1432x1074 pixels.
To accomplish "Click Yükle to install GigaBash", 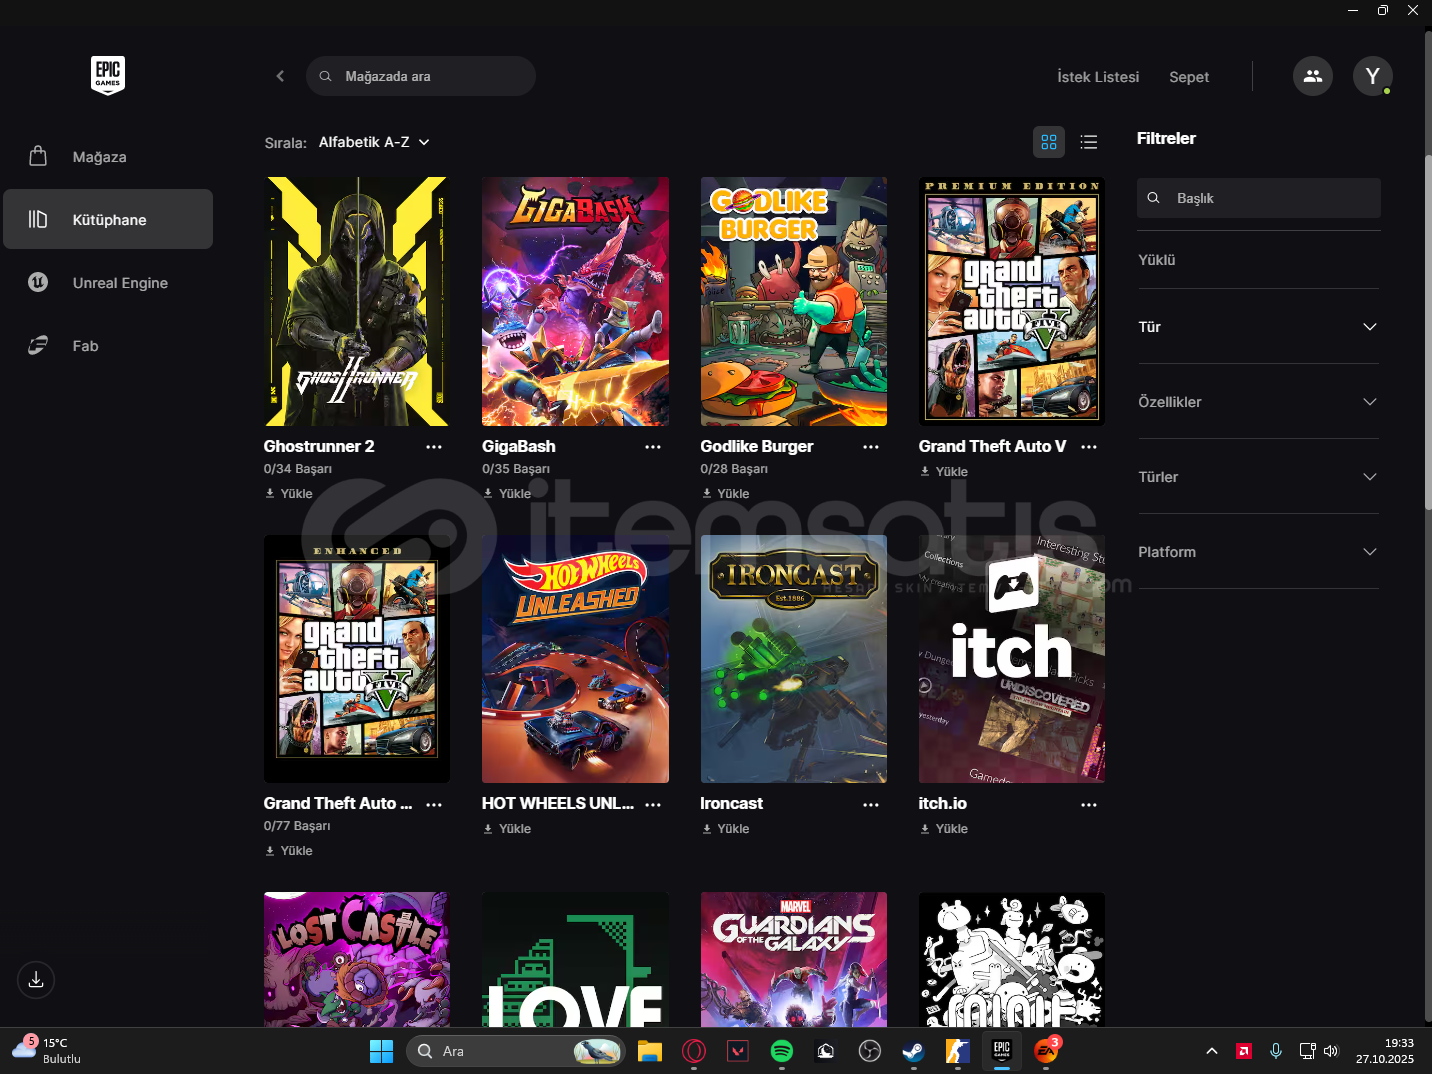I will click(x=507, y=493).
